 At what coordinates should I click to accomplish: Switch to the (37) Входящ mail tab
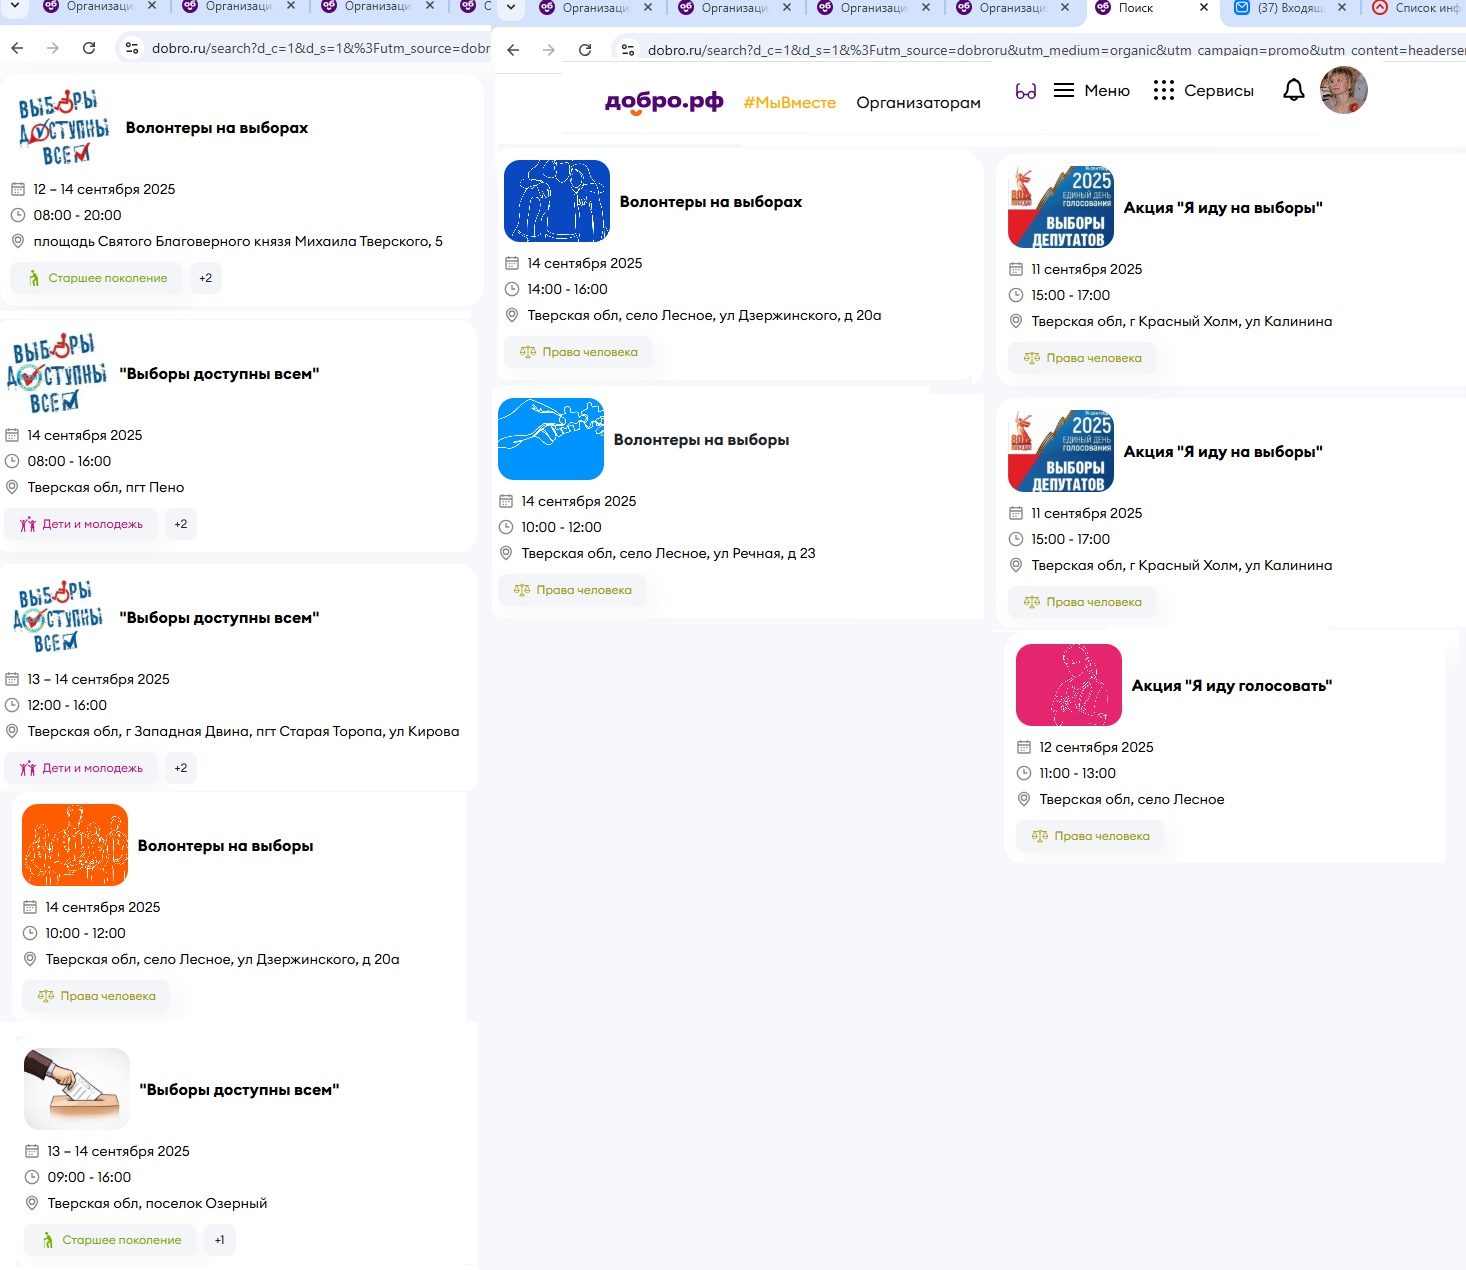1289,8
